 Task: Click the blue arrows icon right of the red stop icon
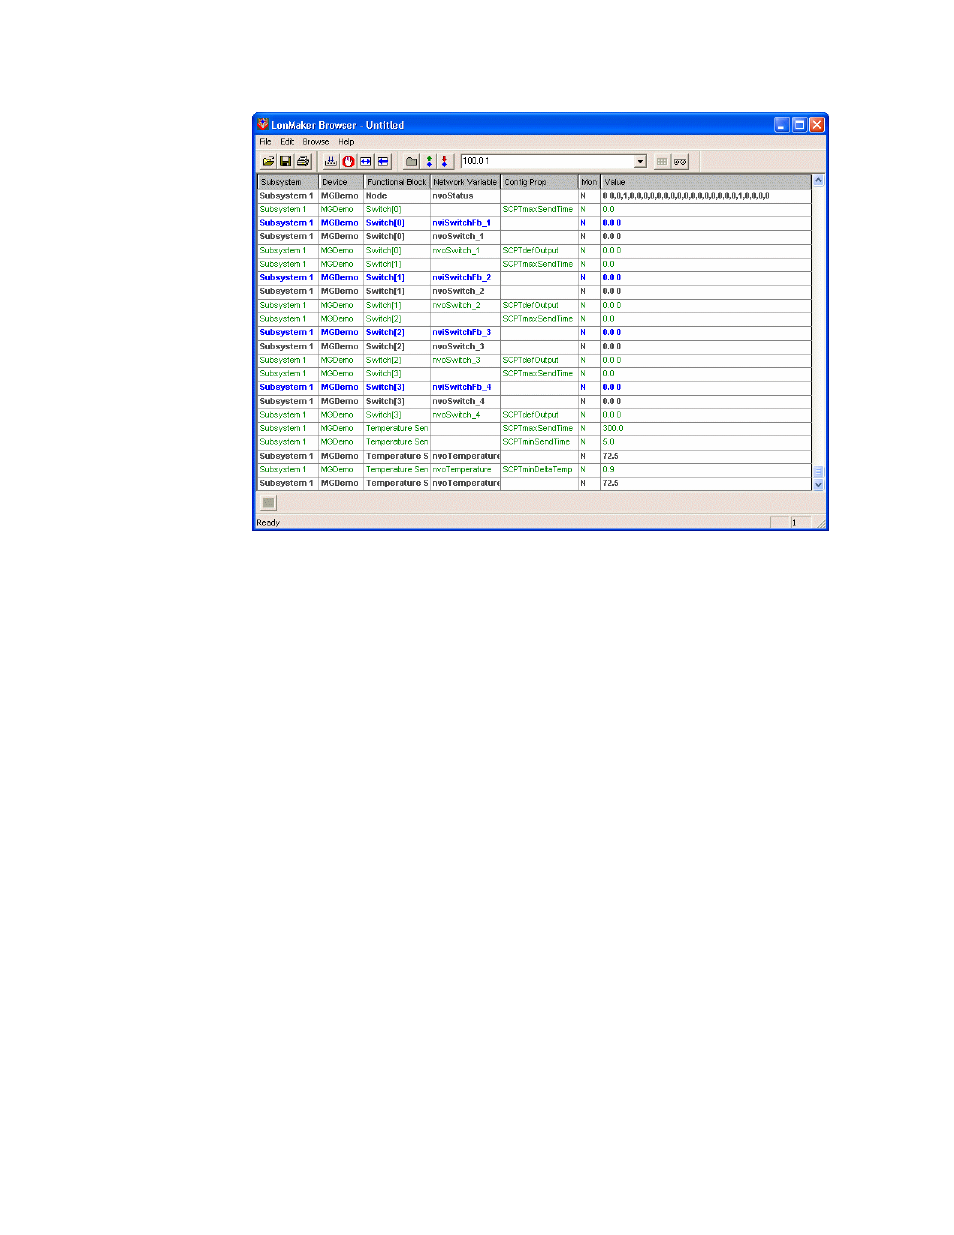click(x=366, y=161)
